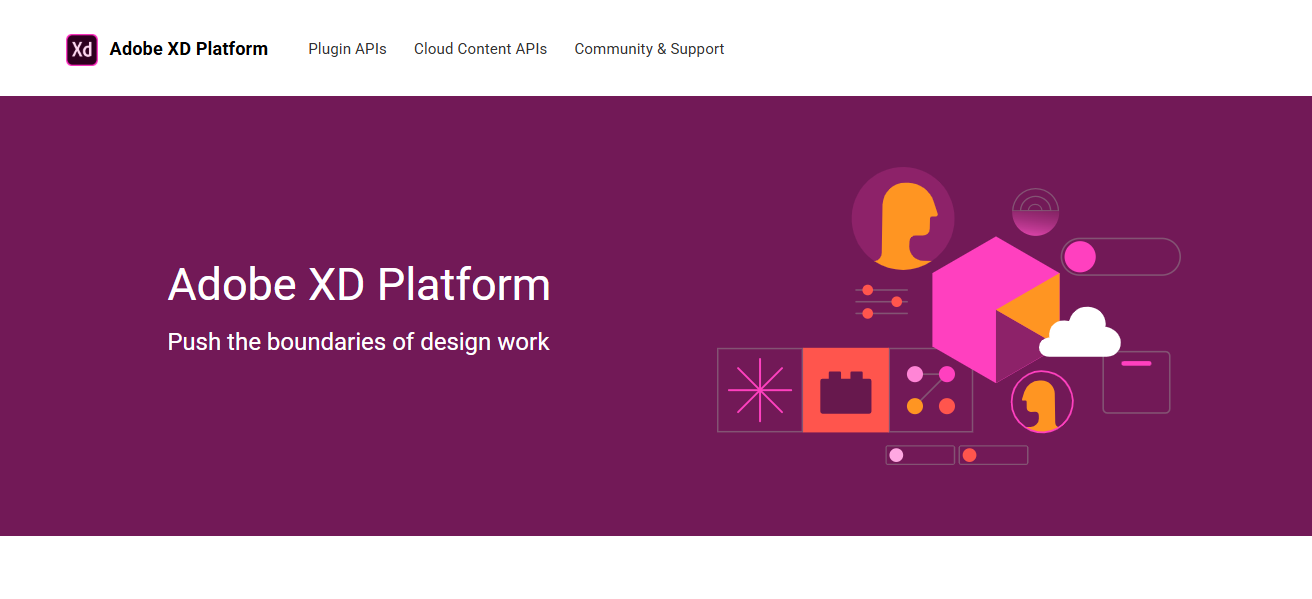
Task: Open the Cloud Content APIs menu
Action: tap(480, 48)
